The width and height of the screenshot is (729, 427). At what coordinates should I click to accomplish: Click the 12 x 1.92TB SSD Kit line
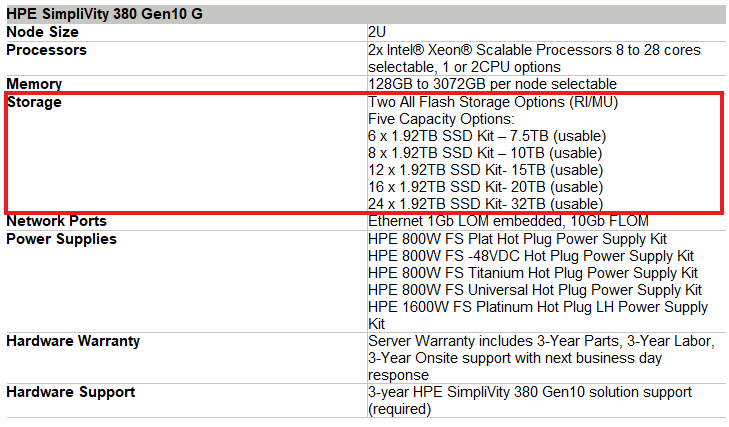tap(485, 170)
